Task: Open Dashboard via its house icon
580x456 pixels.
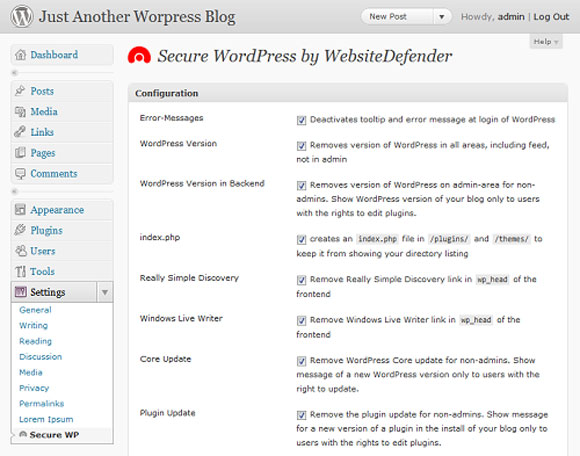Action: (20, 55)
